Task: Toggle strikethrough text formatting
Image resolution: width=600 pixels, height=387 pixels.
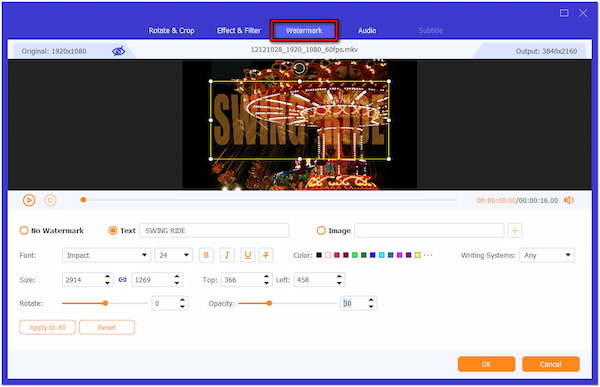Action: coord(266,255)
